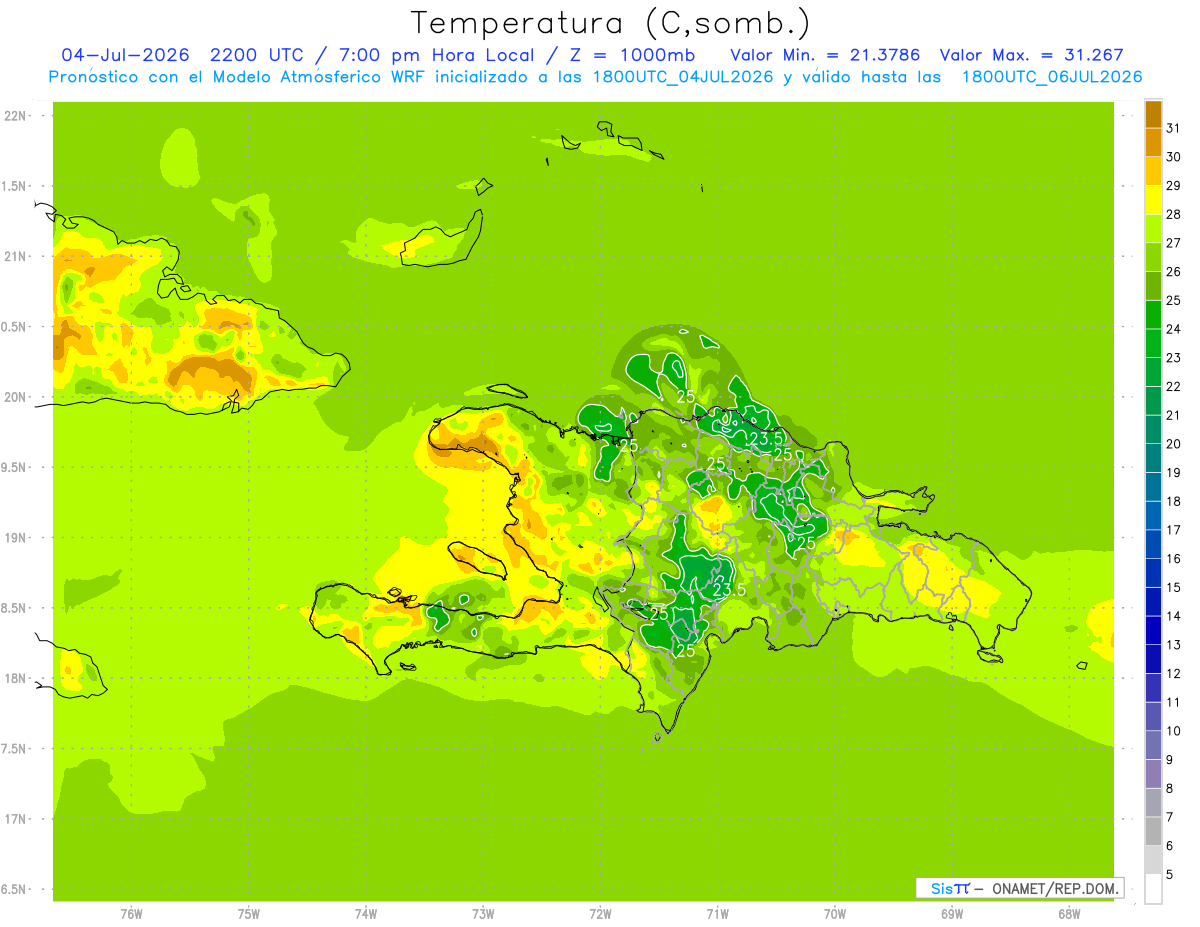Viewport: 1200px width, 927px height.
Task: Click the '69W' longitude axis label
Action: click(952, 914)
